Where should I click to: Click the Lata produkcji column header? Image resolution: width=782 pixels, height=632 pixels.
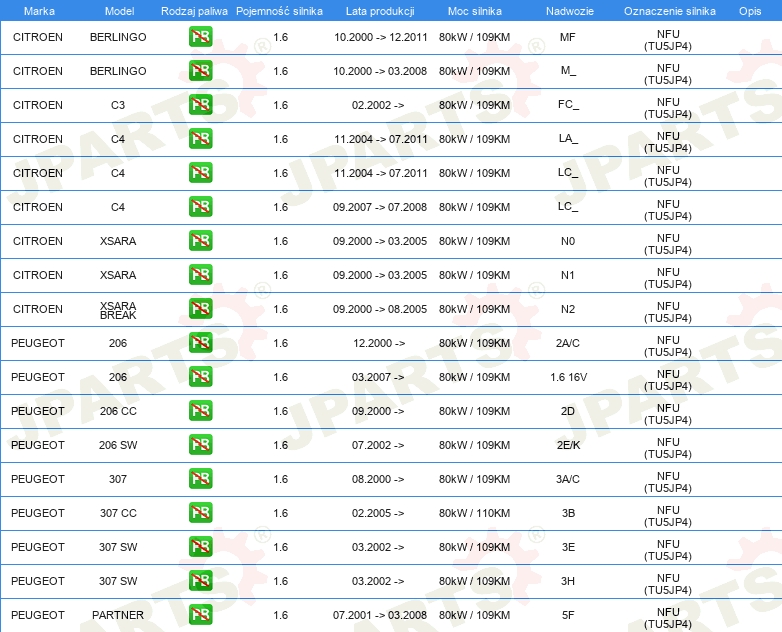(380, 11)
